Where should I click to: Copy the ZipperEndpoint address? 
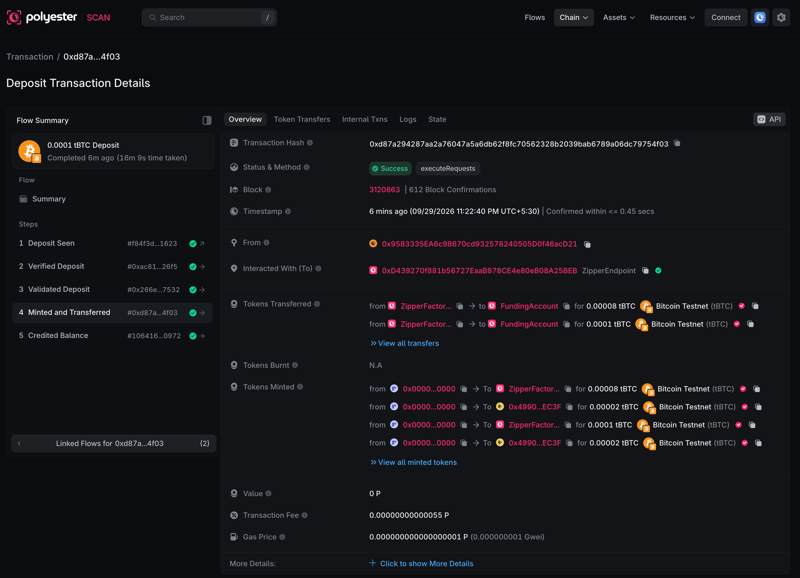[x=645, y=270]
